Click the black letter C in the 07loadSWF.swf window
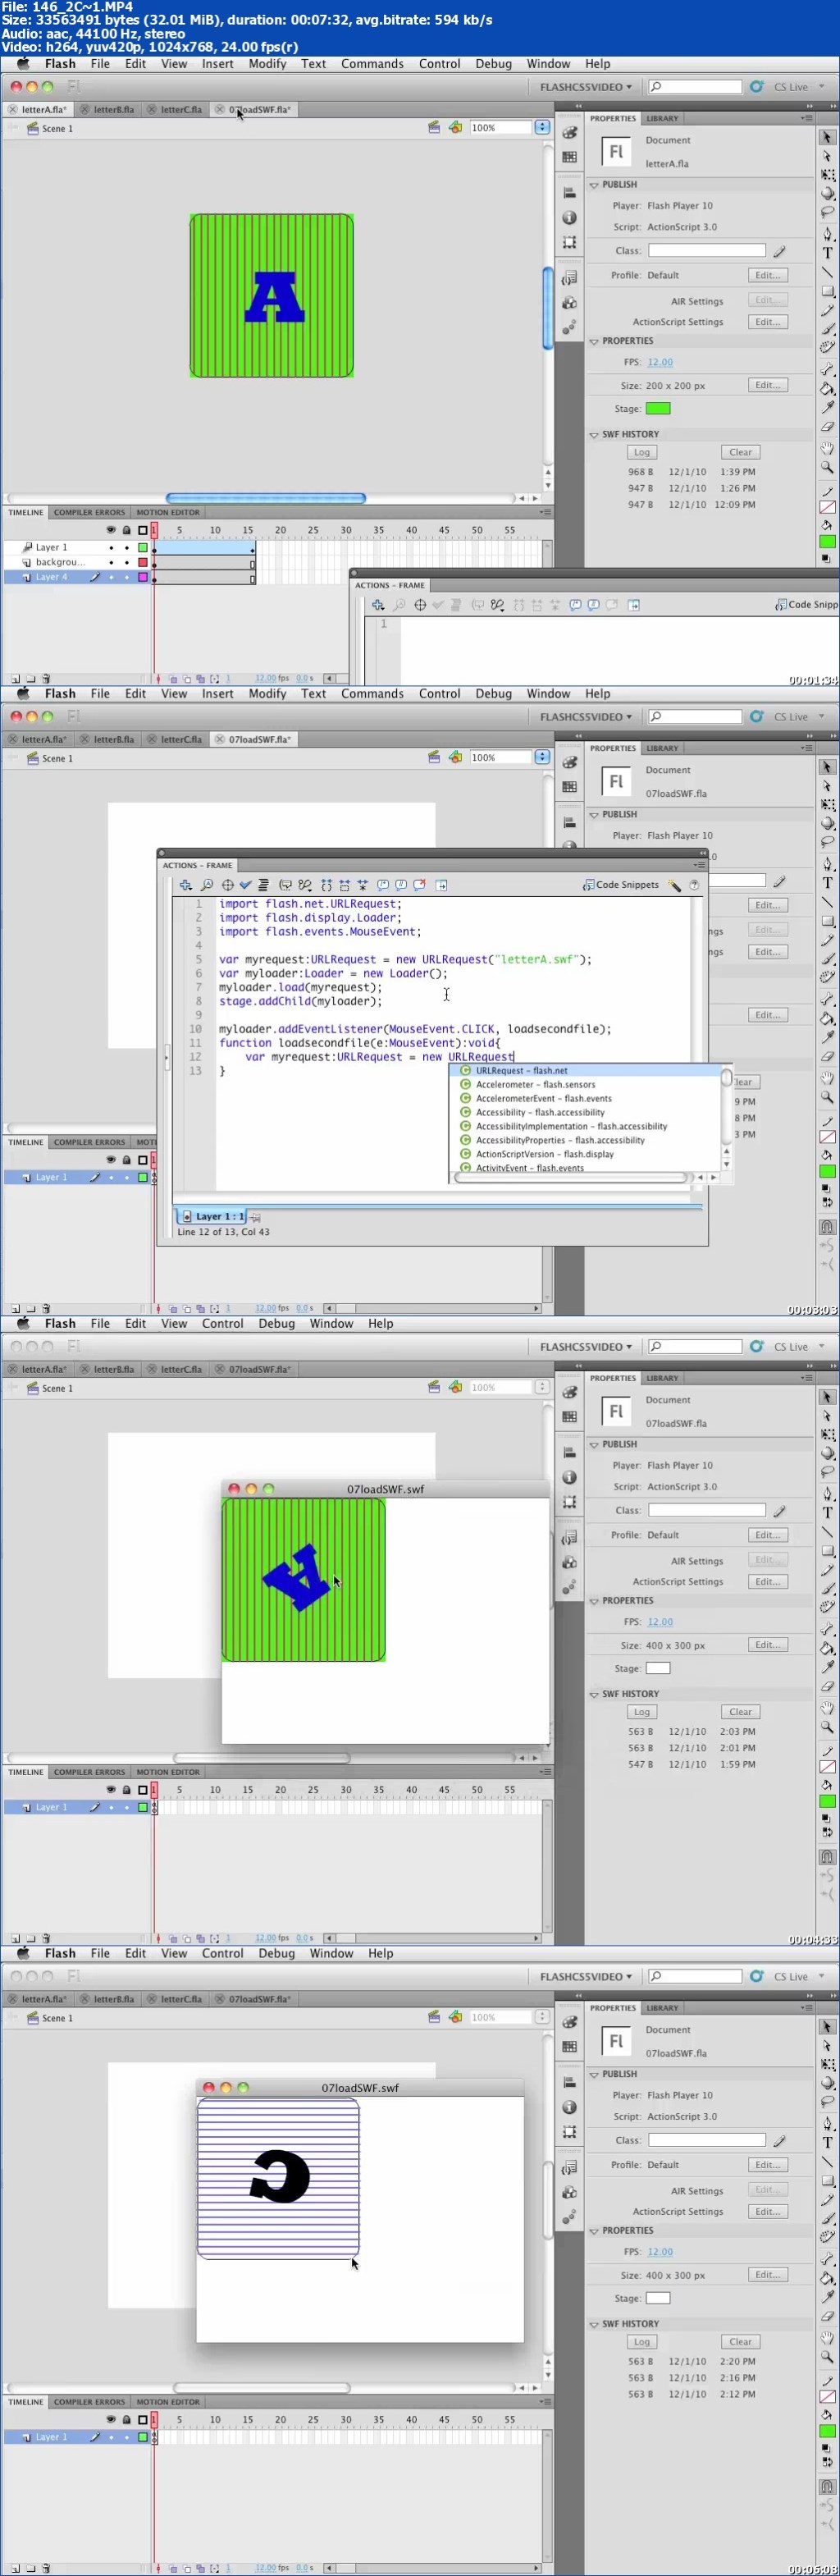 point(279,2176)
